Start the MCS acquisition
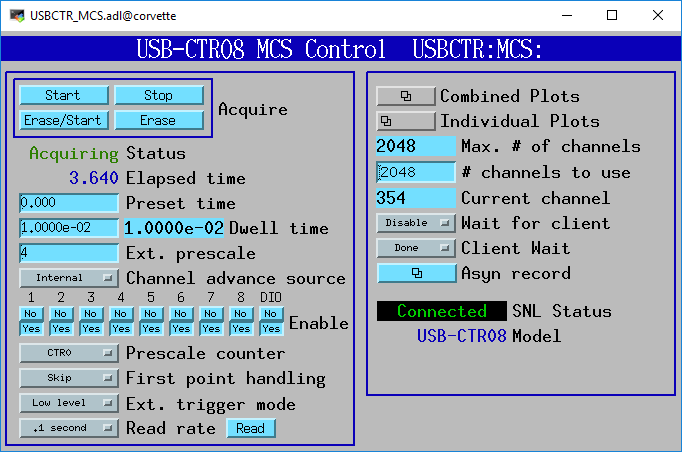Screen dimensions: 682x452 64,95
